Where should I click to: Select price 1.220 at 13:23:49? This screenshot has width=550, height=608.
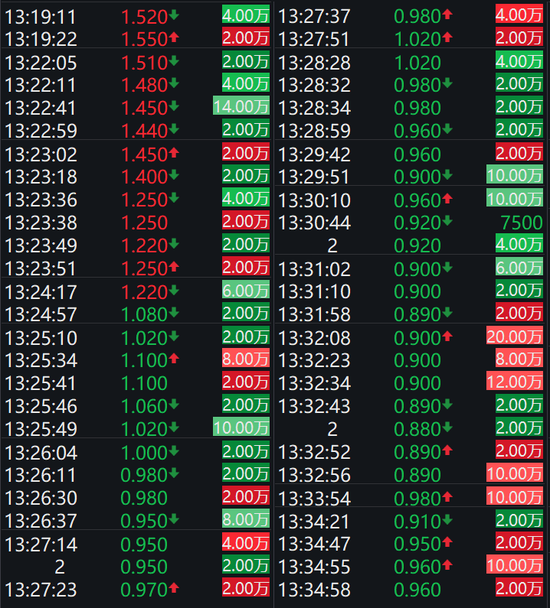click(144, 245)
